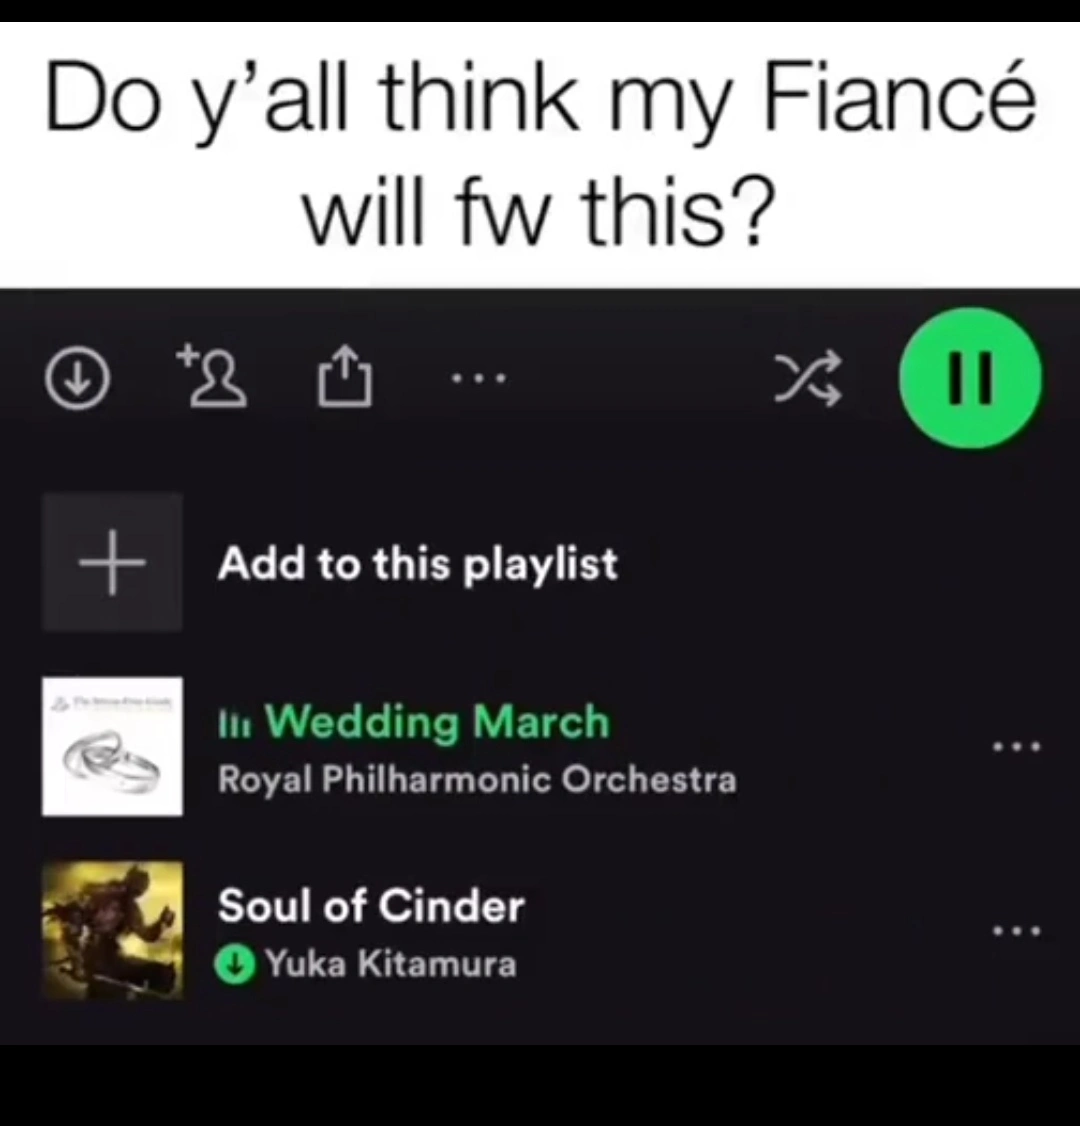
Task: Share the playlist with the share icon
Action: click(345, 376)
